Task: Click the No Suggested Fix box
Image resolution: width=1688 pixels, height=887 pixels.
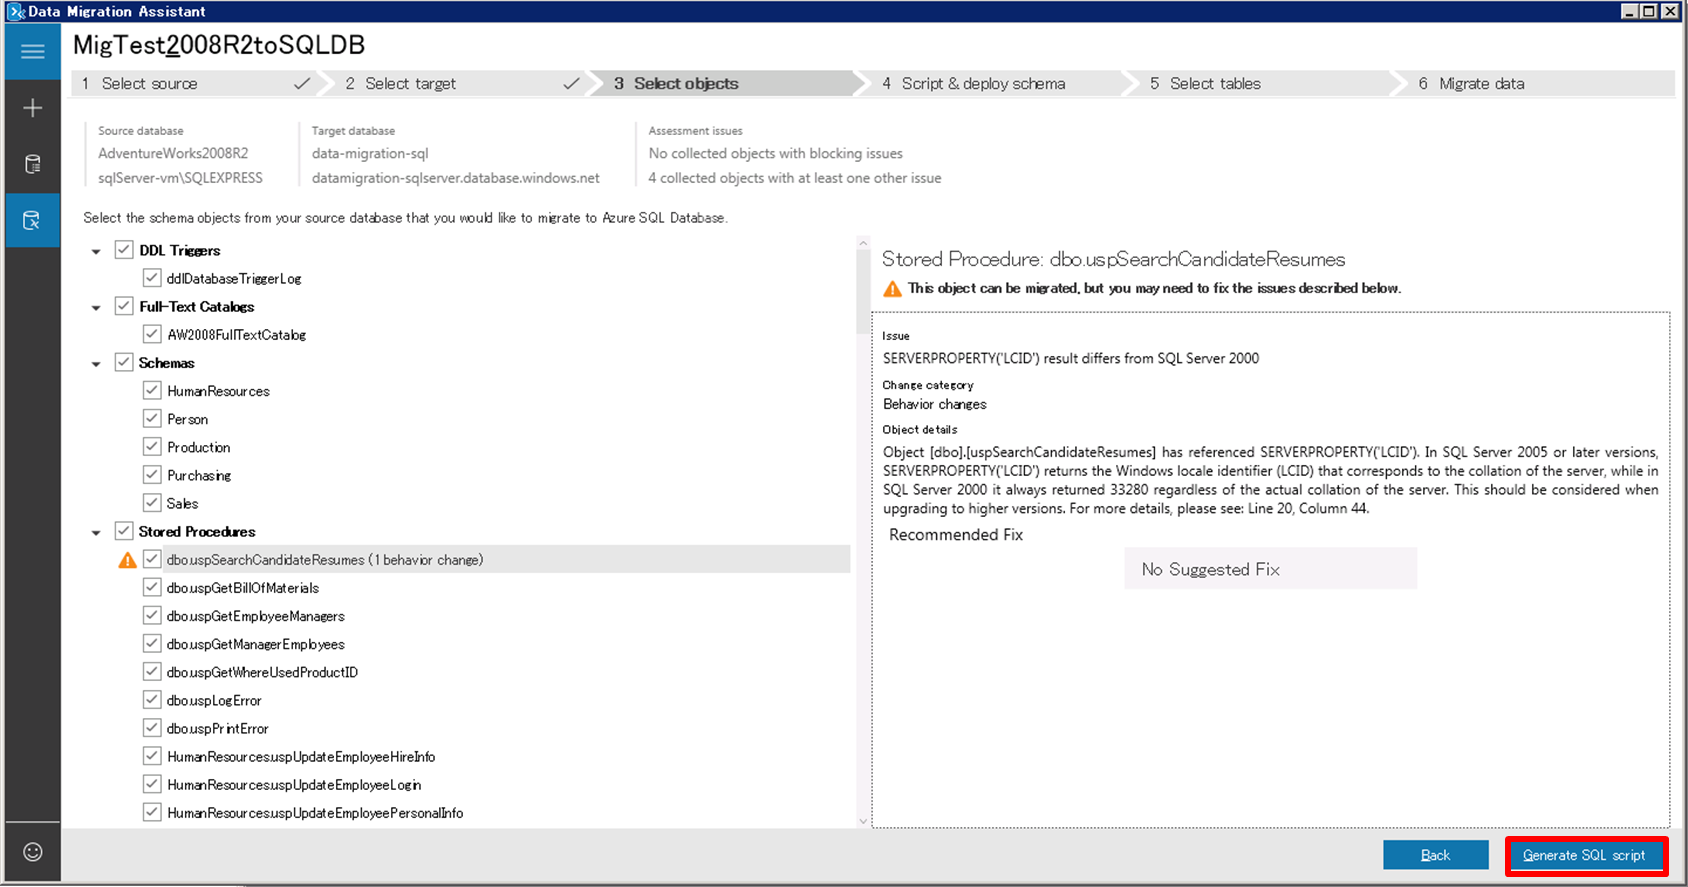Action: point(1270,568)
